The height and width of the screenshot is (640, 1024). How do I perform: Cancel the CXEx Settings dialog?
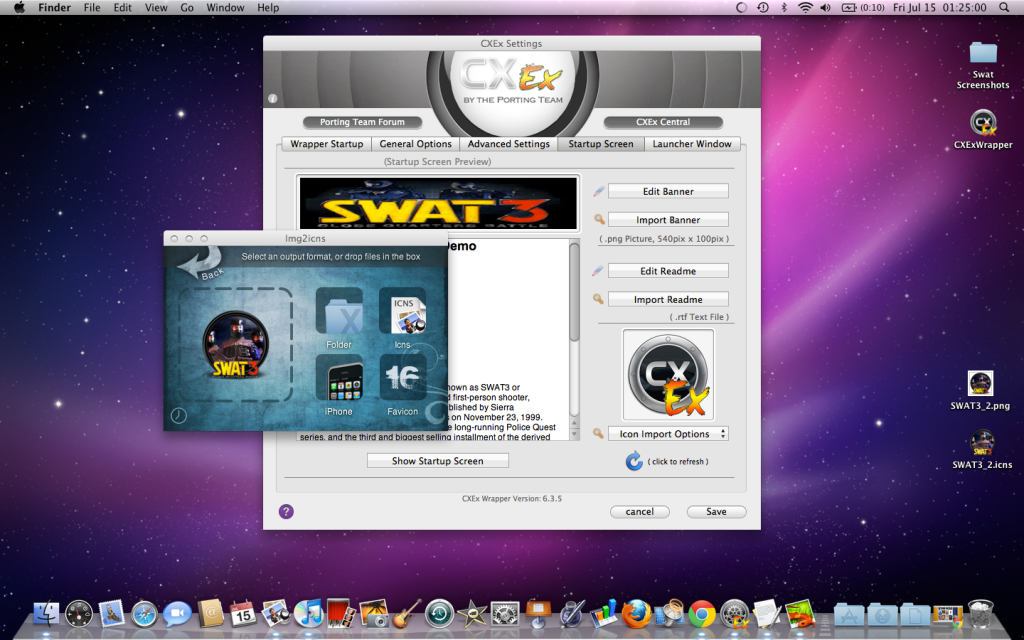(639, 512)
